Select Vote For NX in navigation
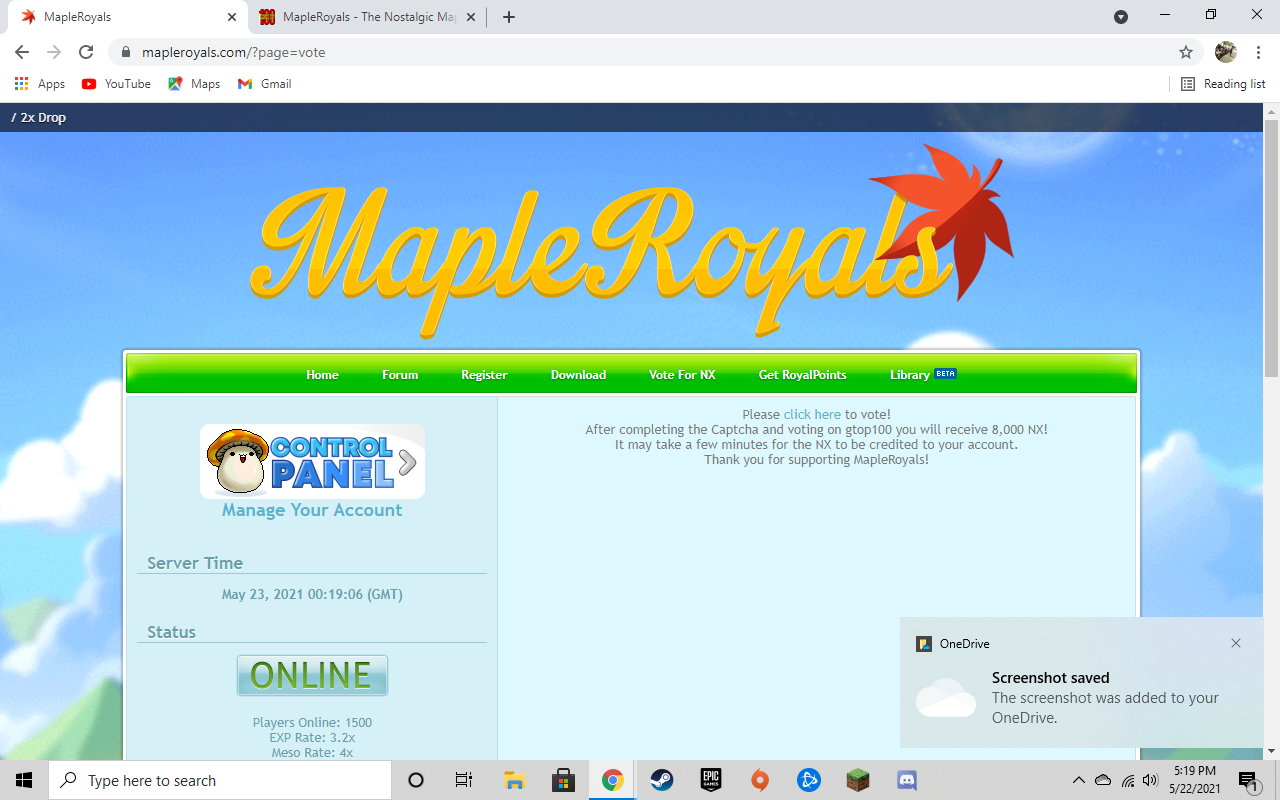1280x800 pixels. [x=682, y=375]
